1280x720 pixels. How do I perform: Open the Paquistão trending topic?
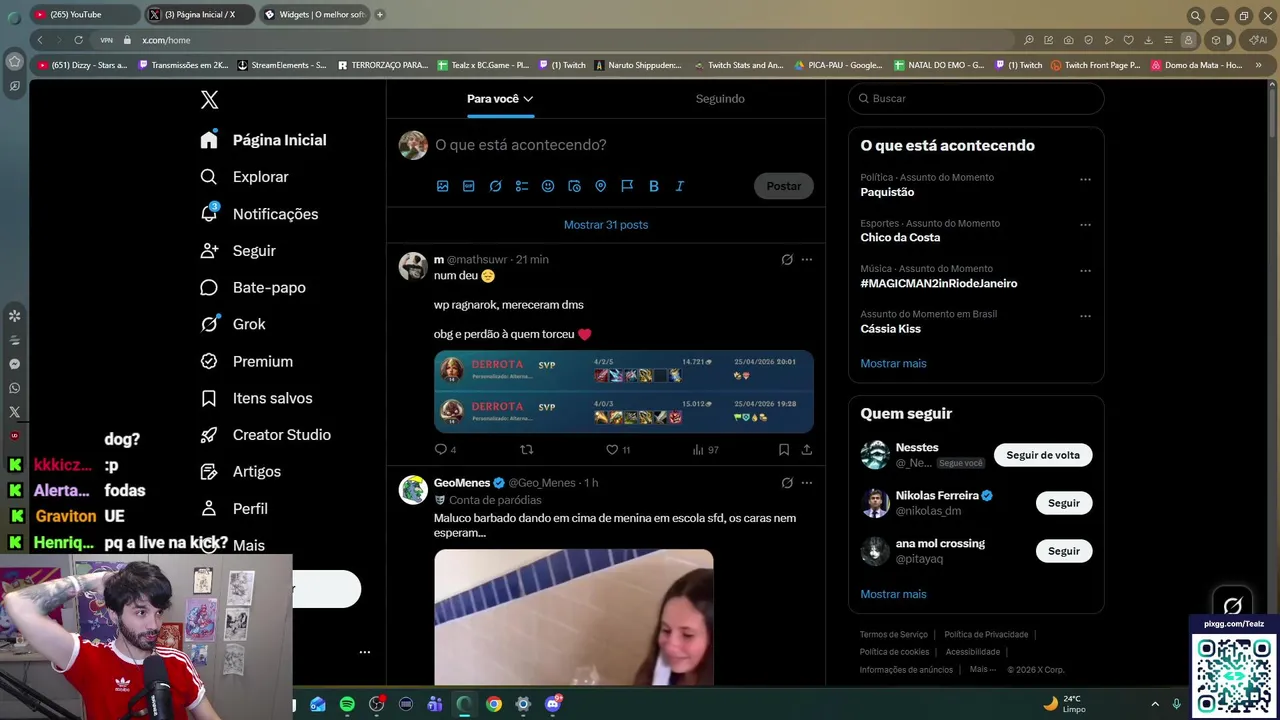coord(887,192)
